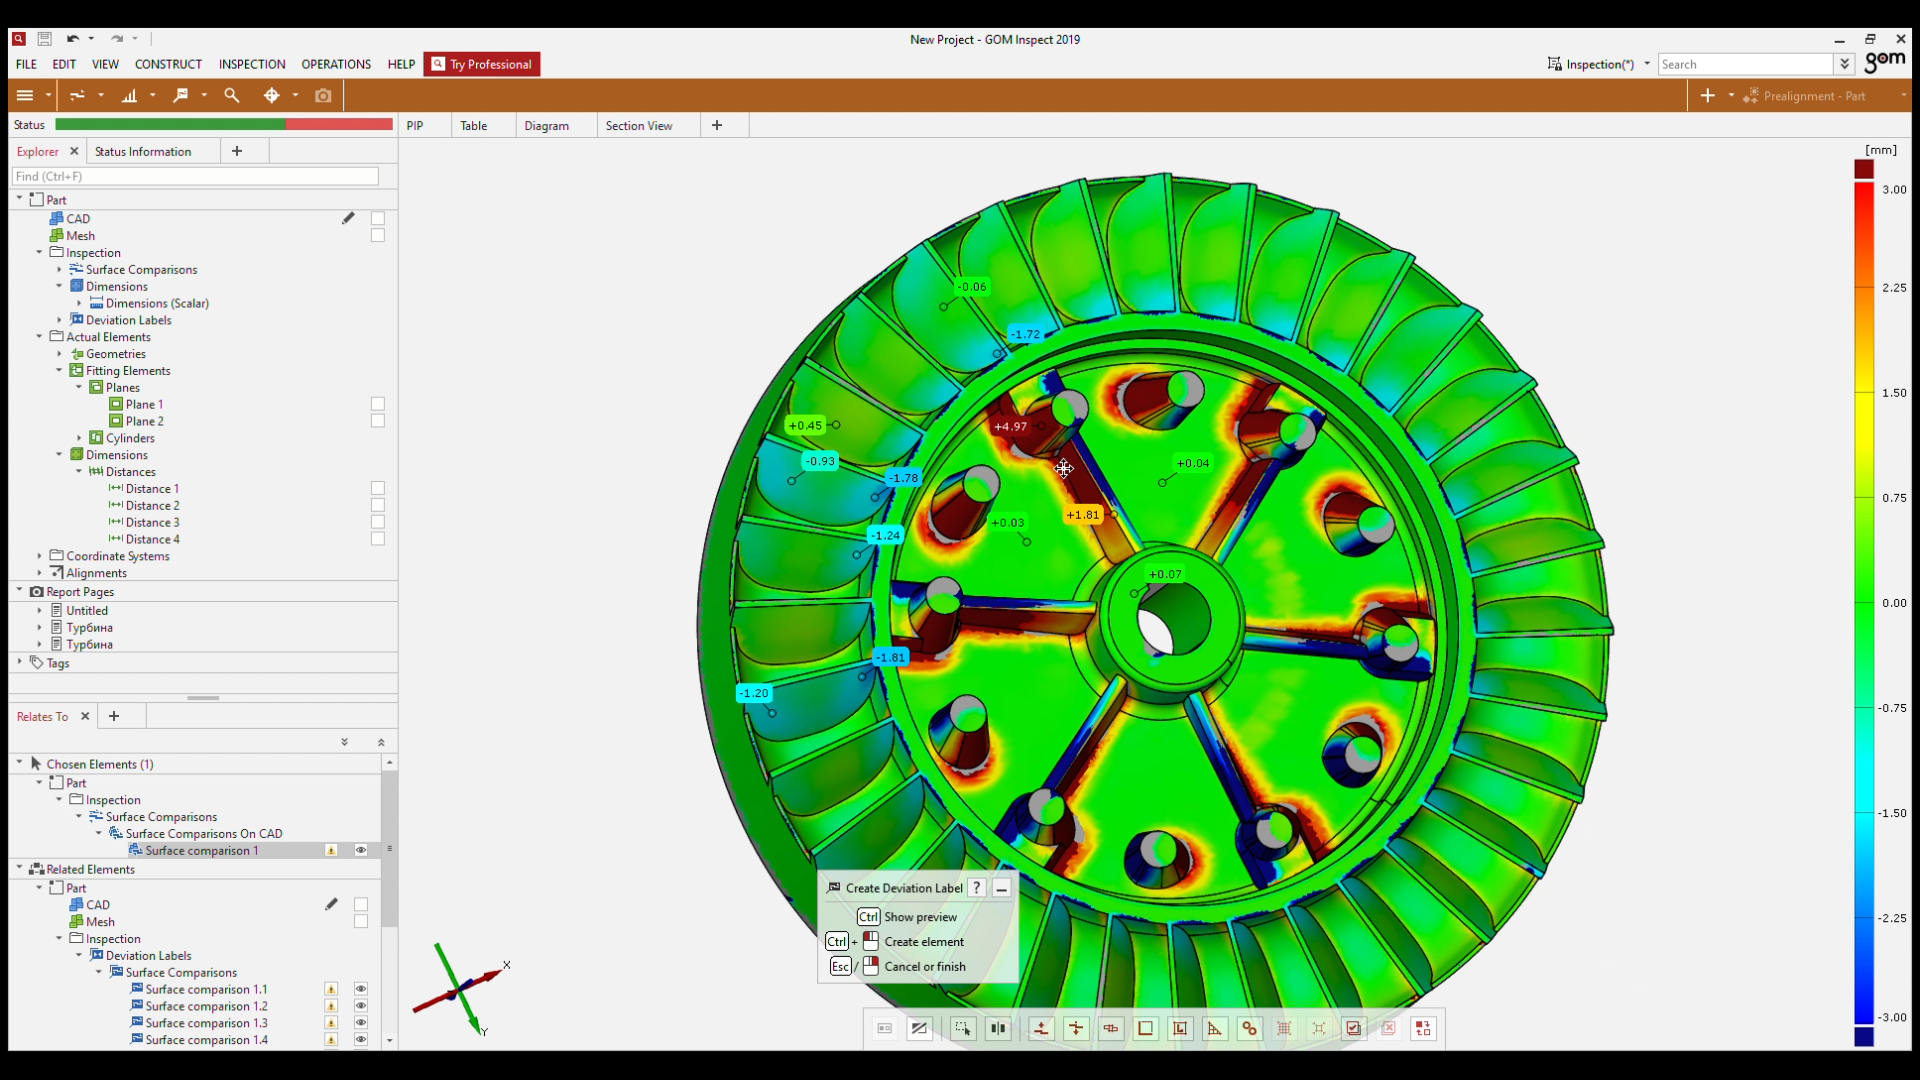Viewport: 1920px width, 1080px height.
Task: Toggle the Mesh visibility checkbox in Explorer
Action: [378, 235]
